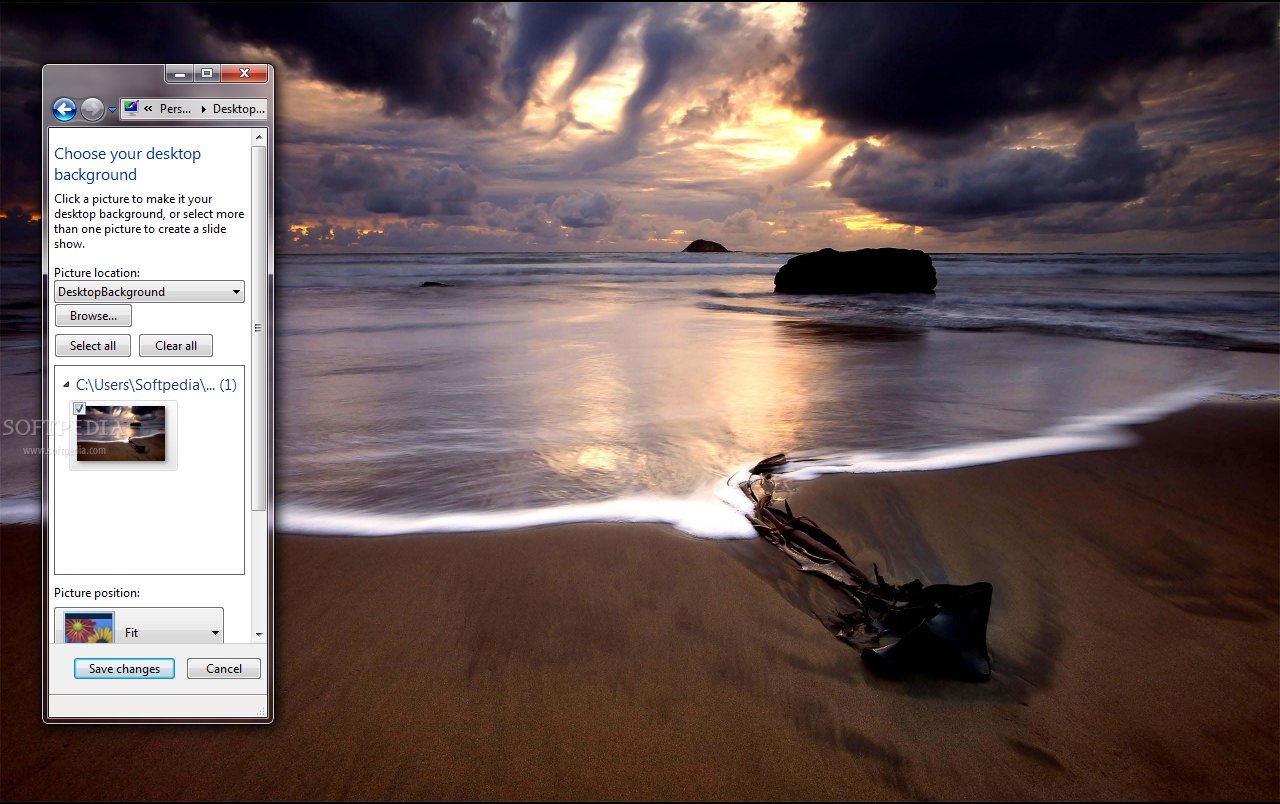Click the scrollbar down arrow in dialog

[x=259, y=635]
